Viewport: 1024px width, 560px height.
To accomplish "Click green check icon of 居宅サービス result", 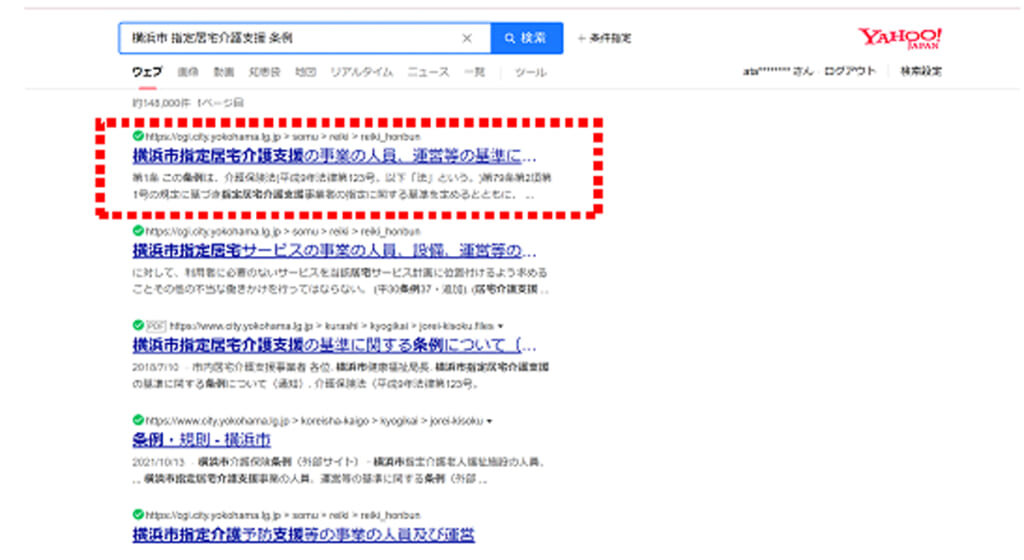I will 138,230.
